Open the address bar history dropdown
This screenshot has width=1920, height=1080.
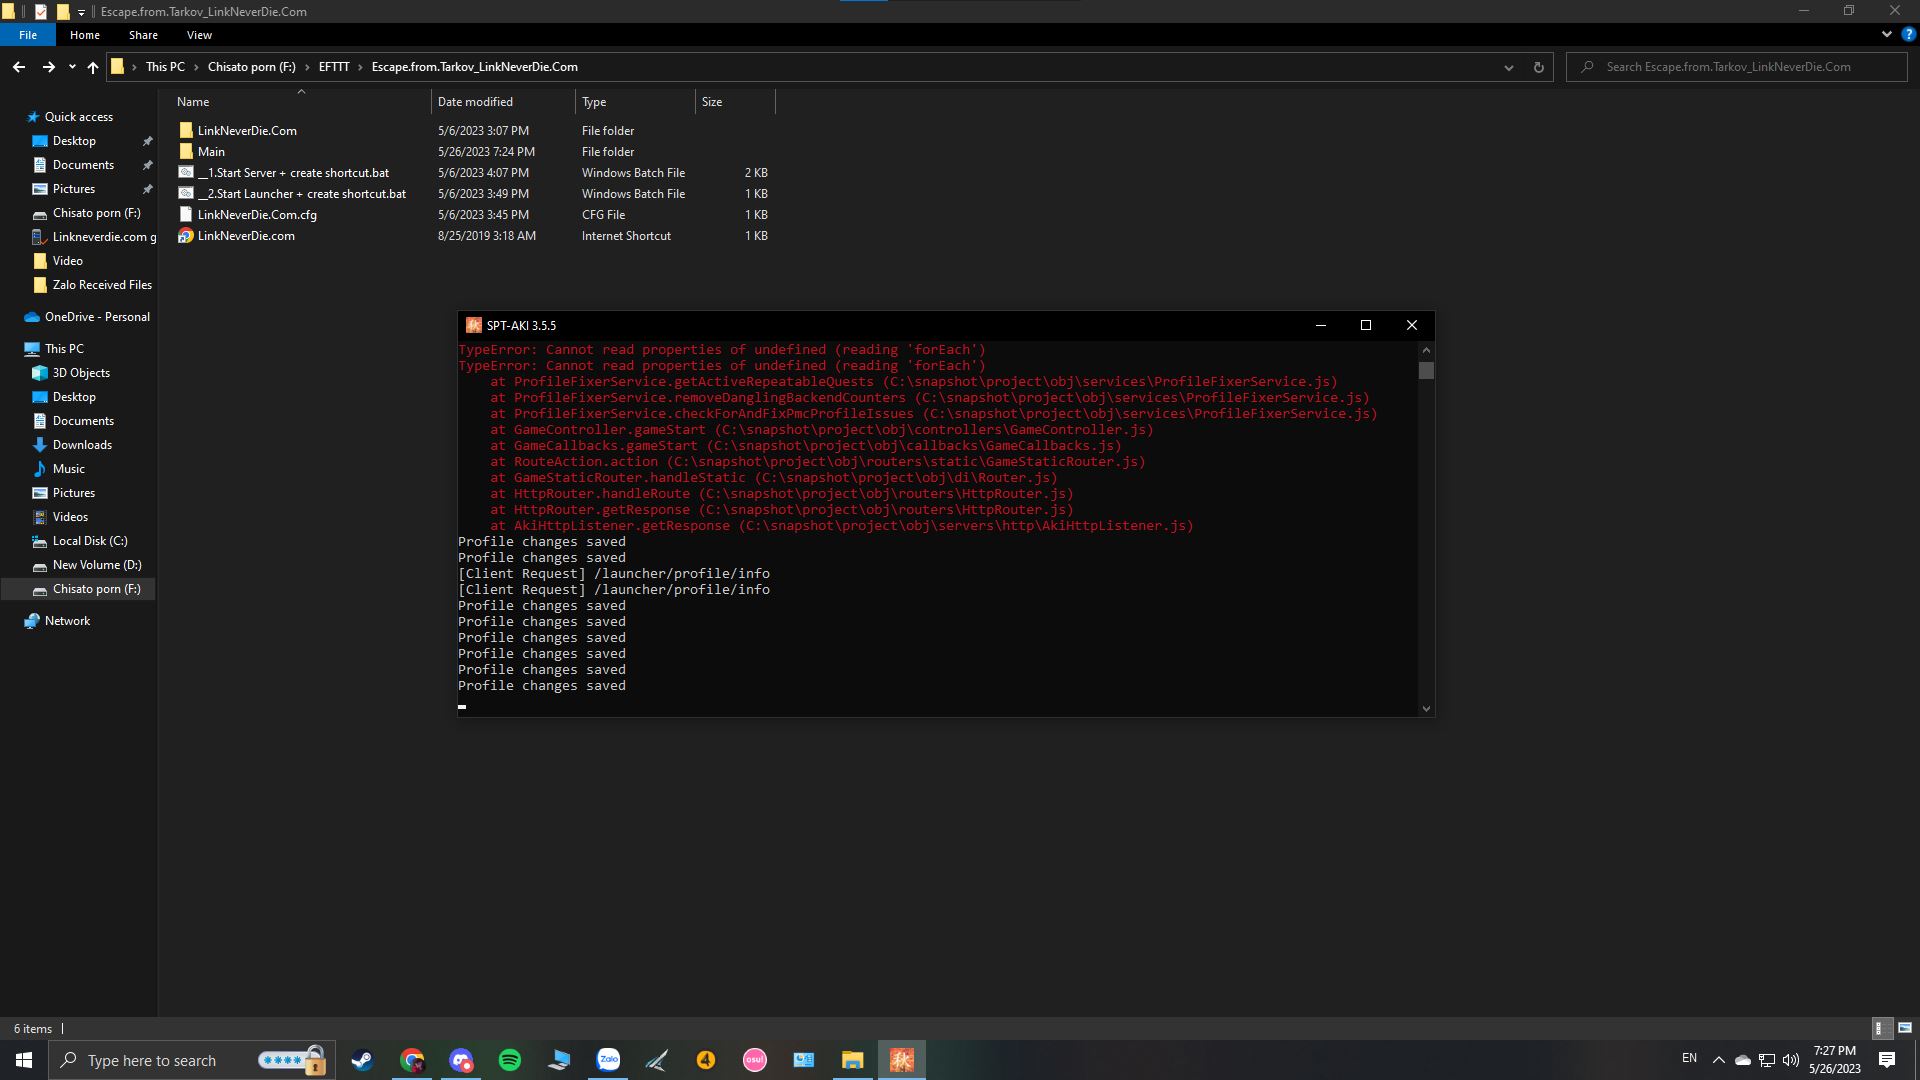coord(1508,67)
